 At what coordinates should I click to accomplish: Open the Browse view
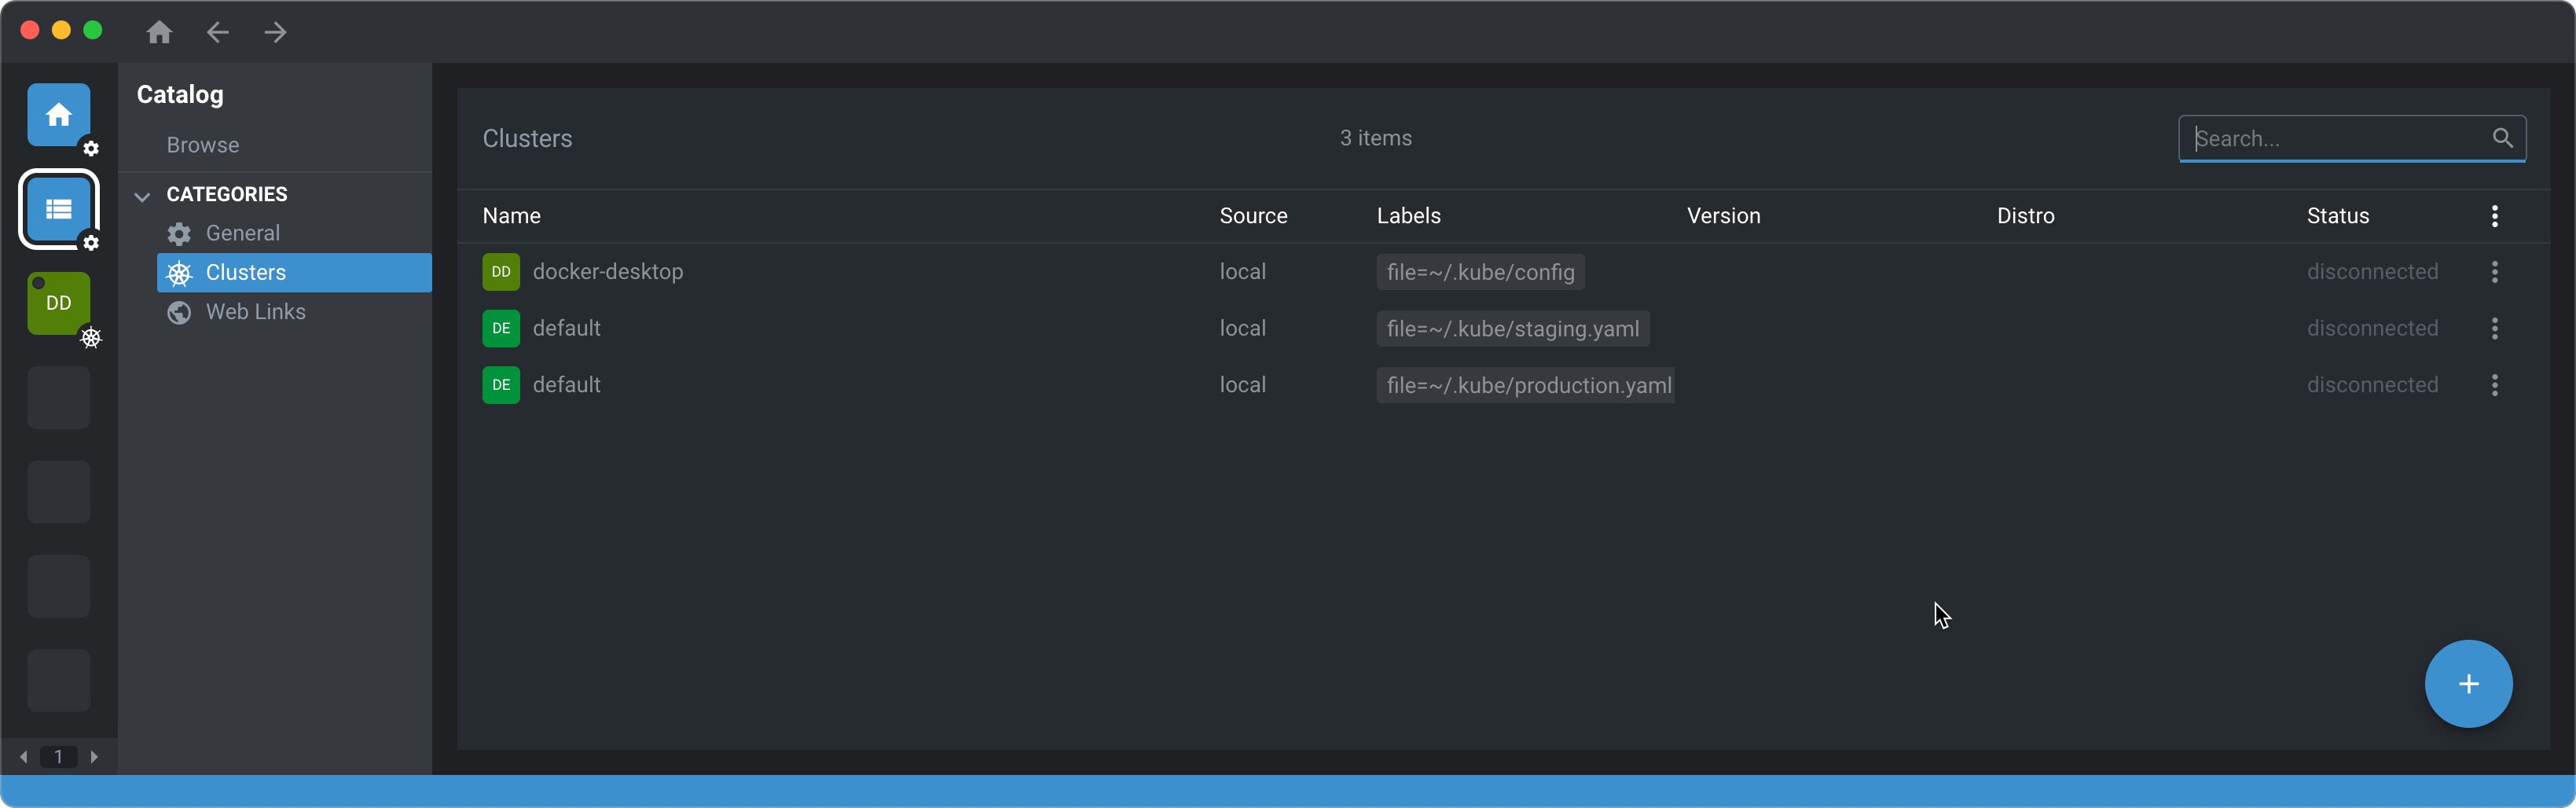pyautogui.click(x=202, y=144)
